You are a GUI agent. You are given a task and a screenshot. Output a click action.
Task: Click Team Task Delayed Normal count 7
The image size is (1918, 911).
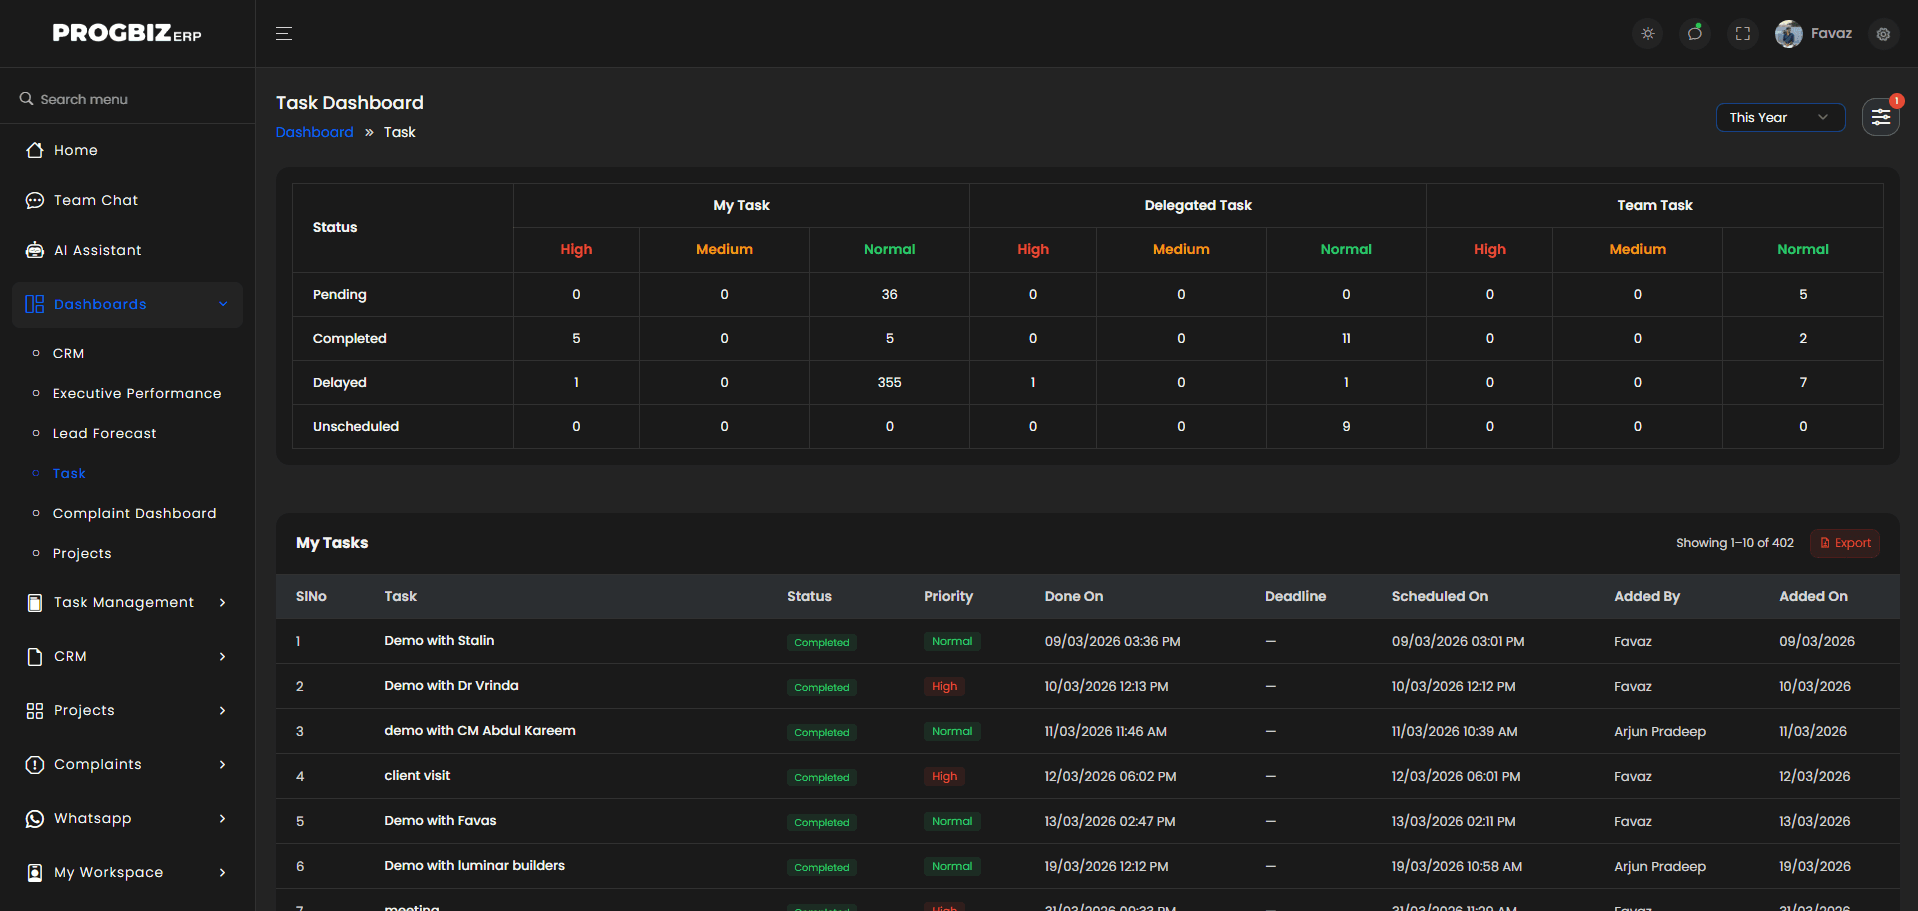(1803, 382)
